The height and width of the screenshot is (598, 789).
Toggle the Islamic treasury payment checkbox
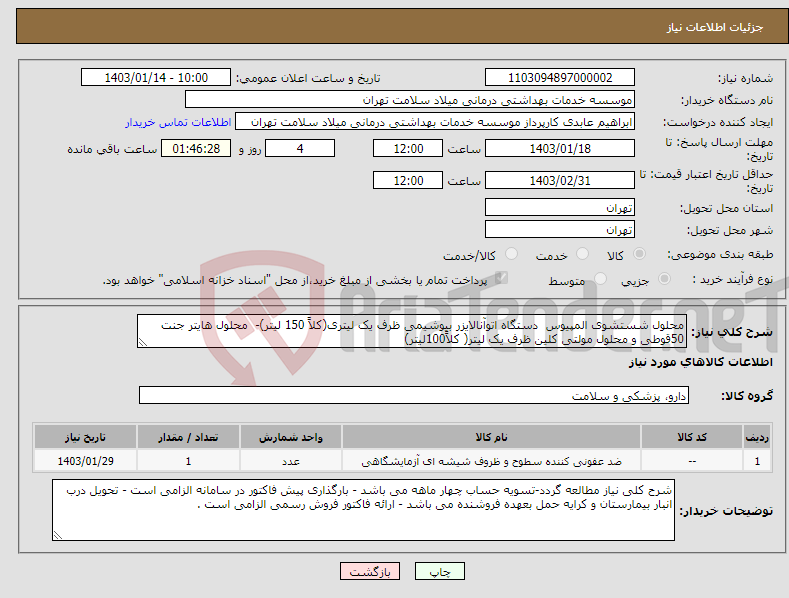[x=501, y=278]
